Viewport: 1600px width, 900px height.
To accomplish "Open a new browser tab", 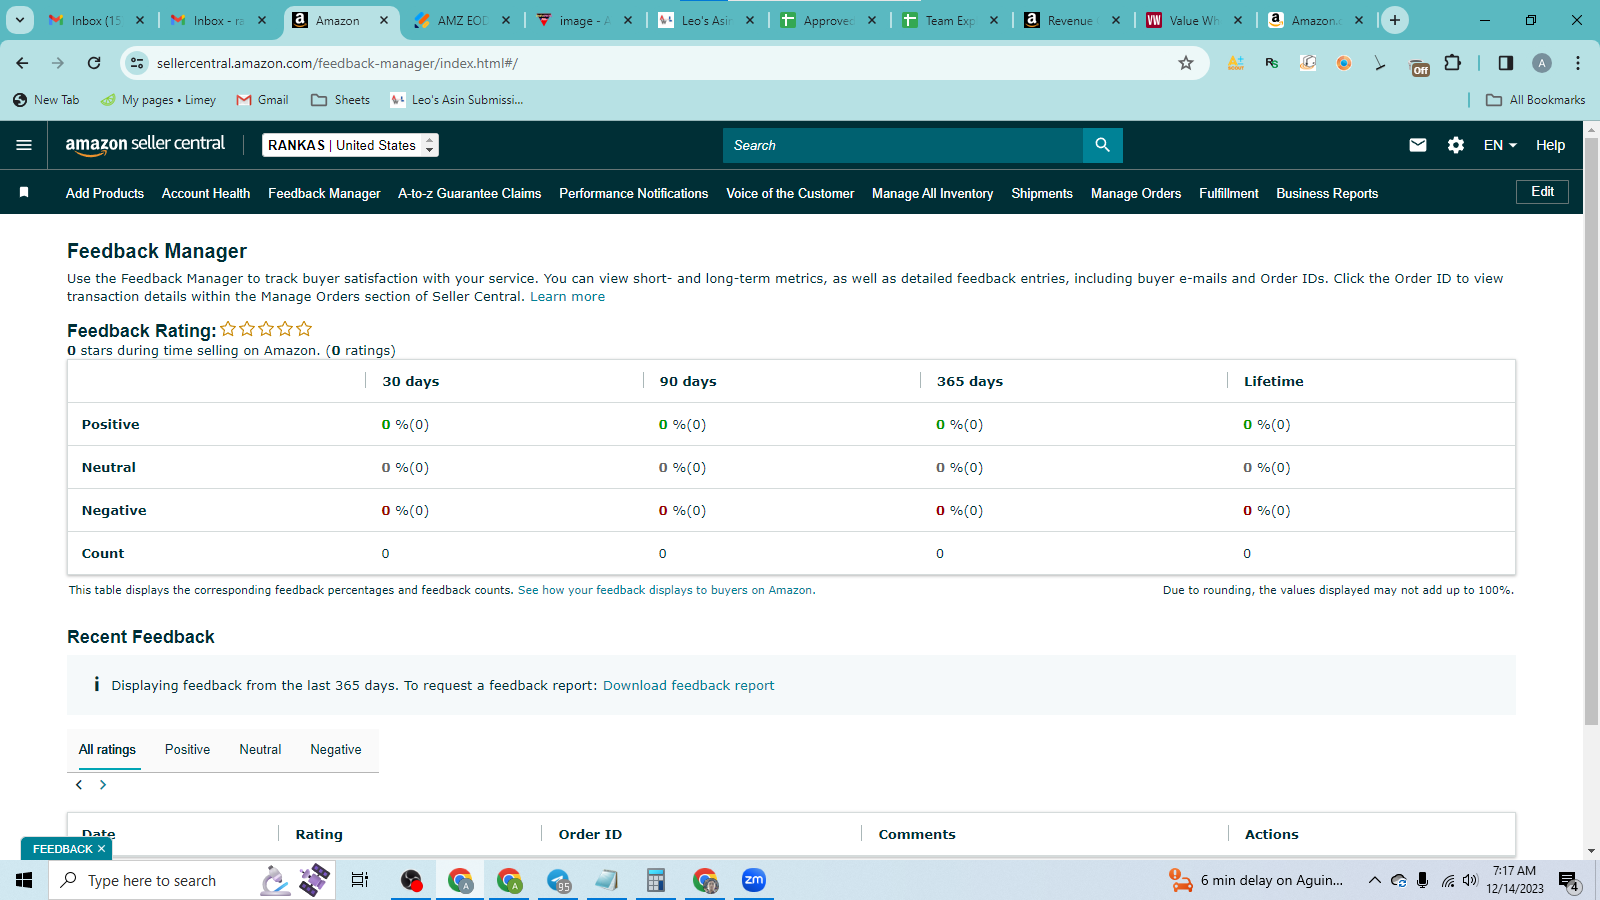I will [x=1395, y=20].
